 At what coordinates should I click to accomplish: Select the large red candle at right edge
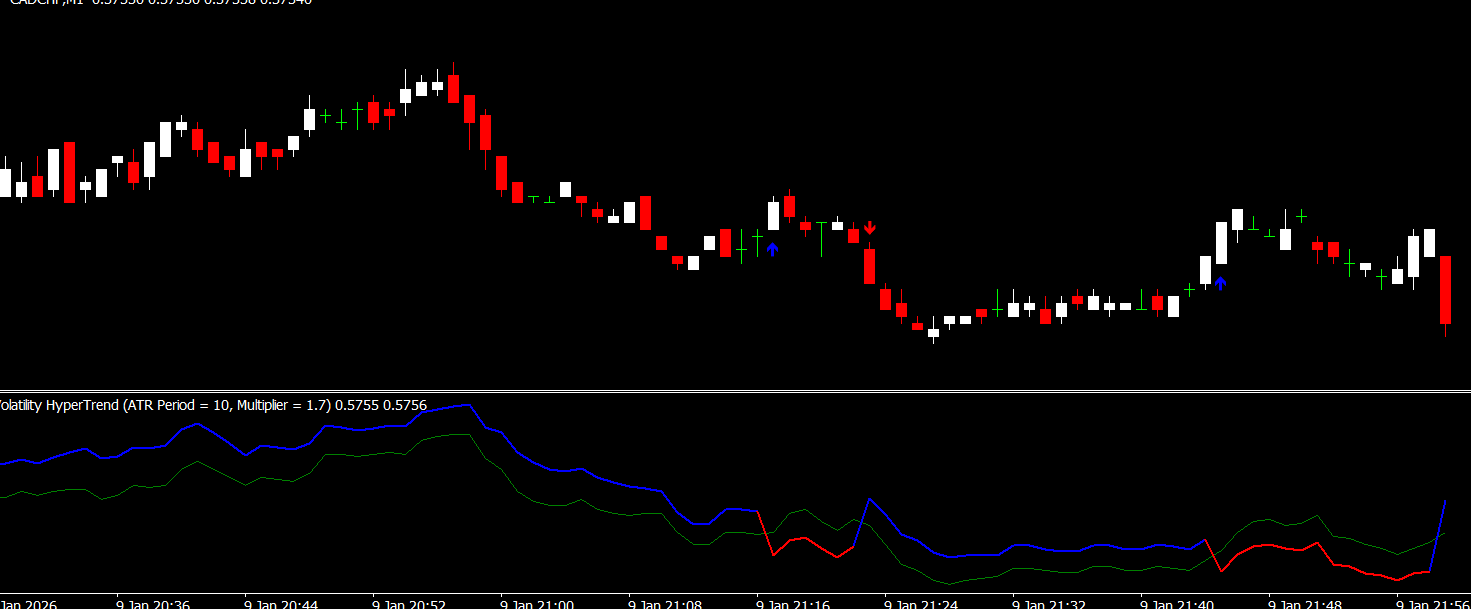tap(1445, 290)
